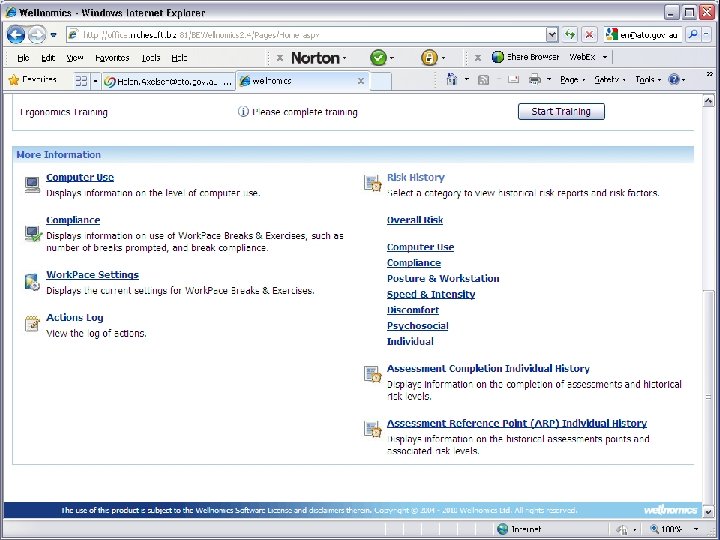Click the Quick Tabs grid icon
This screenshot has height=540, width=720.
(x=81, y=81)
